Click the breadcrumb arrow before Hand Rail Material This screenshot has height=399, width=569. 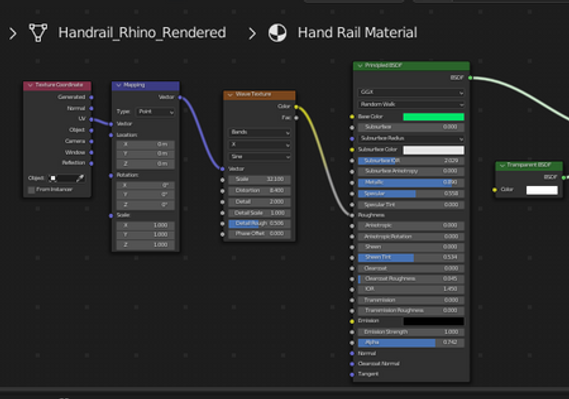point(252,34)
